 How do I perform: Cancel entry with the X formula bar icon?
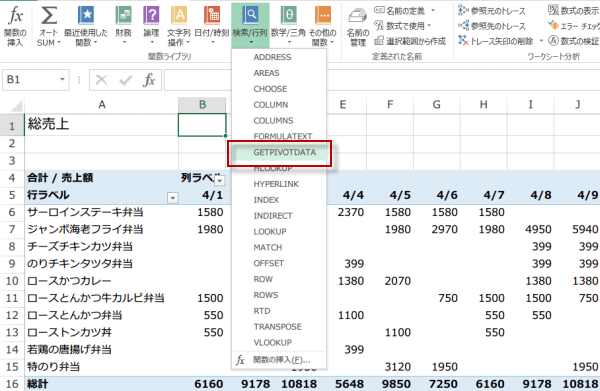[101, 80]
